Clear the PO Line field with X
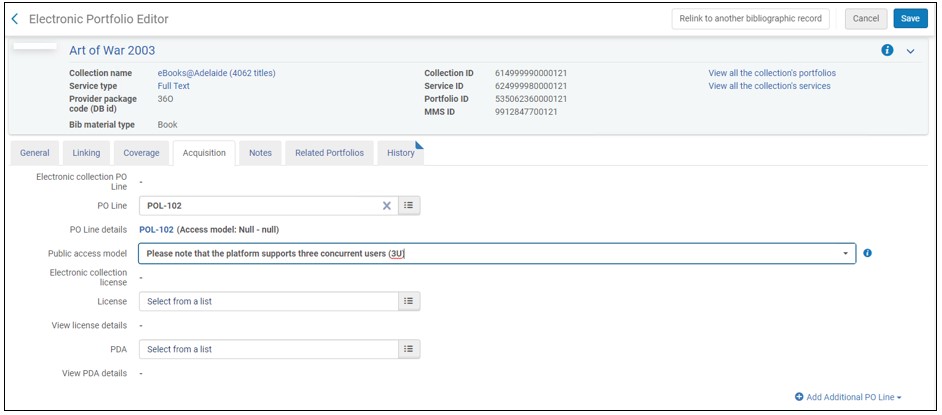The width and height of the screenshot is (942, 415). point(387,206)
